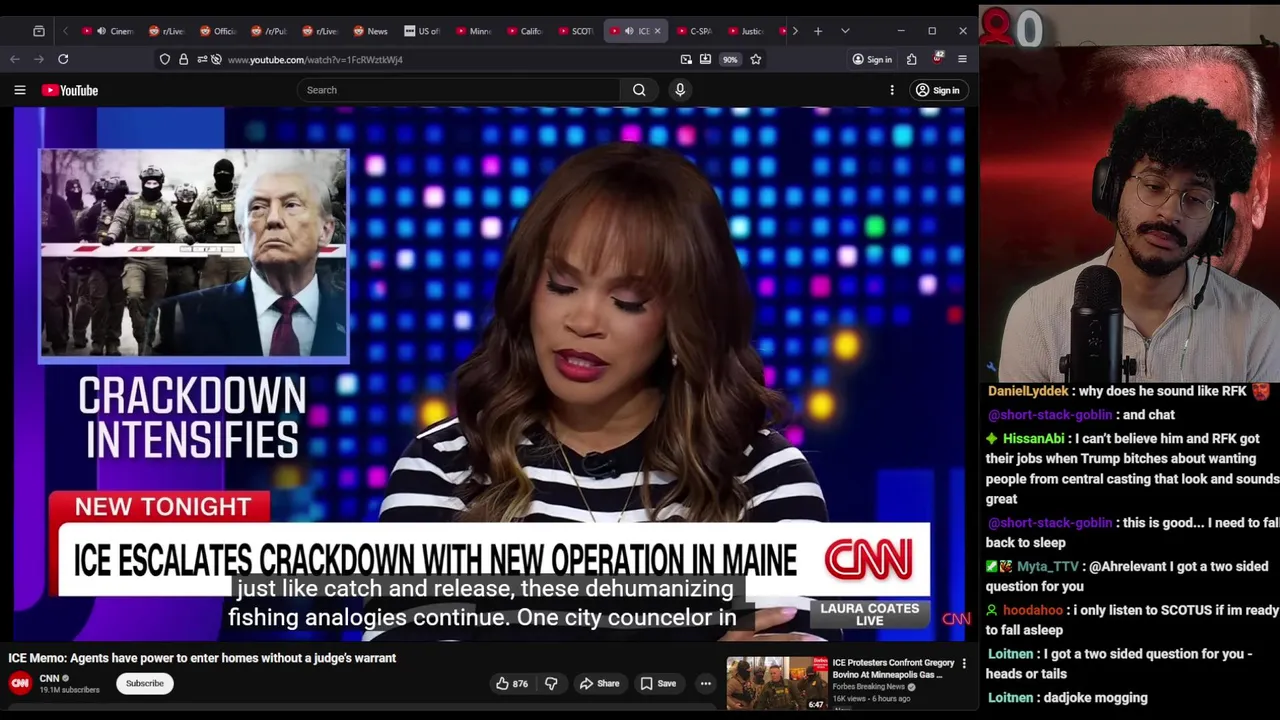Click the Share button under video
Image resolution: width=1280 pixels, height=720 pixels.
(x=600, y=683)
